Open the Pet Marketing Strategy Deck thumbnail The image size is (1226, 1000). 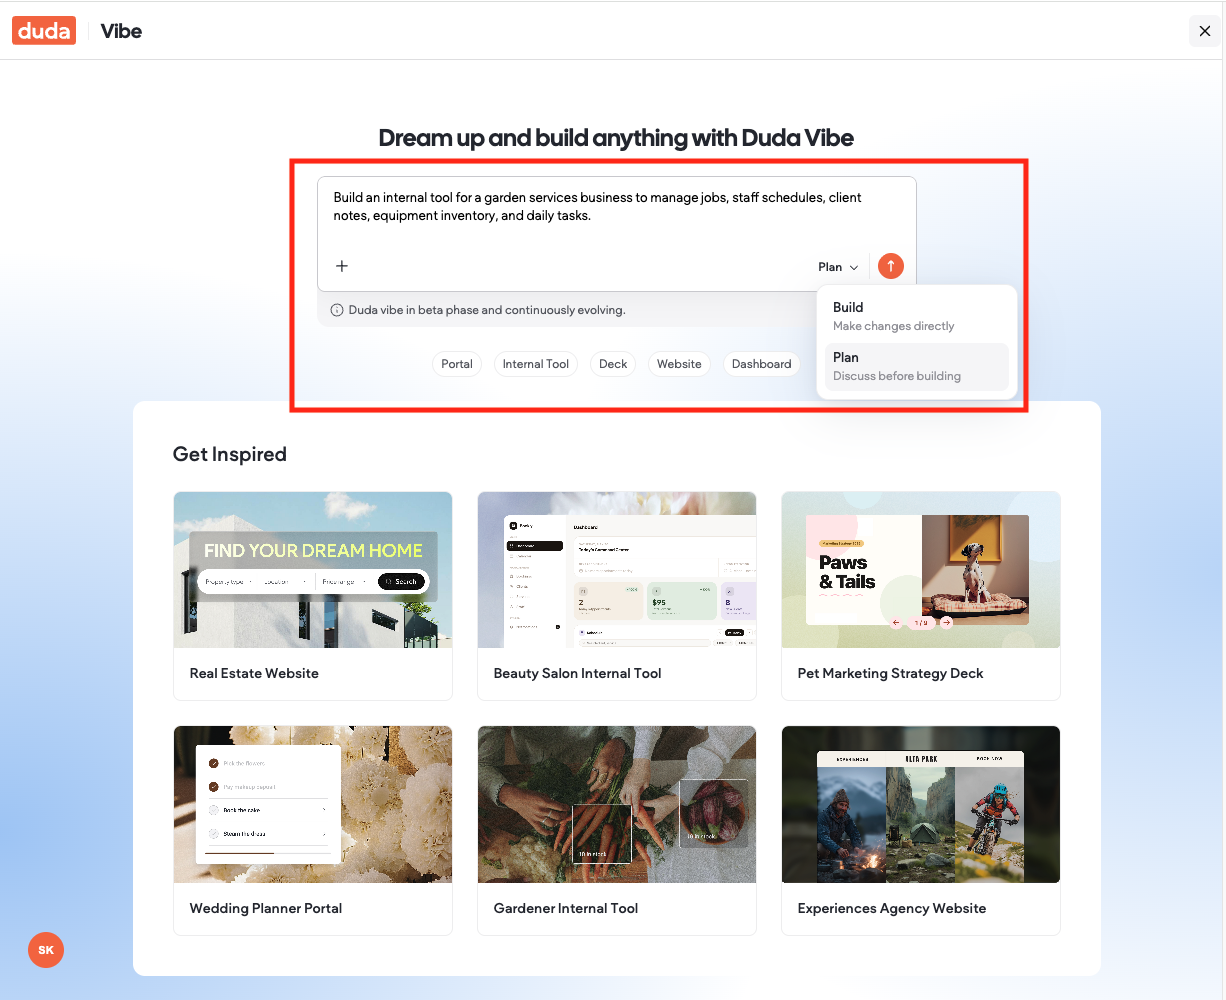tap(921, 570)
